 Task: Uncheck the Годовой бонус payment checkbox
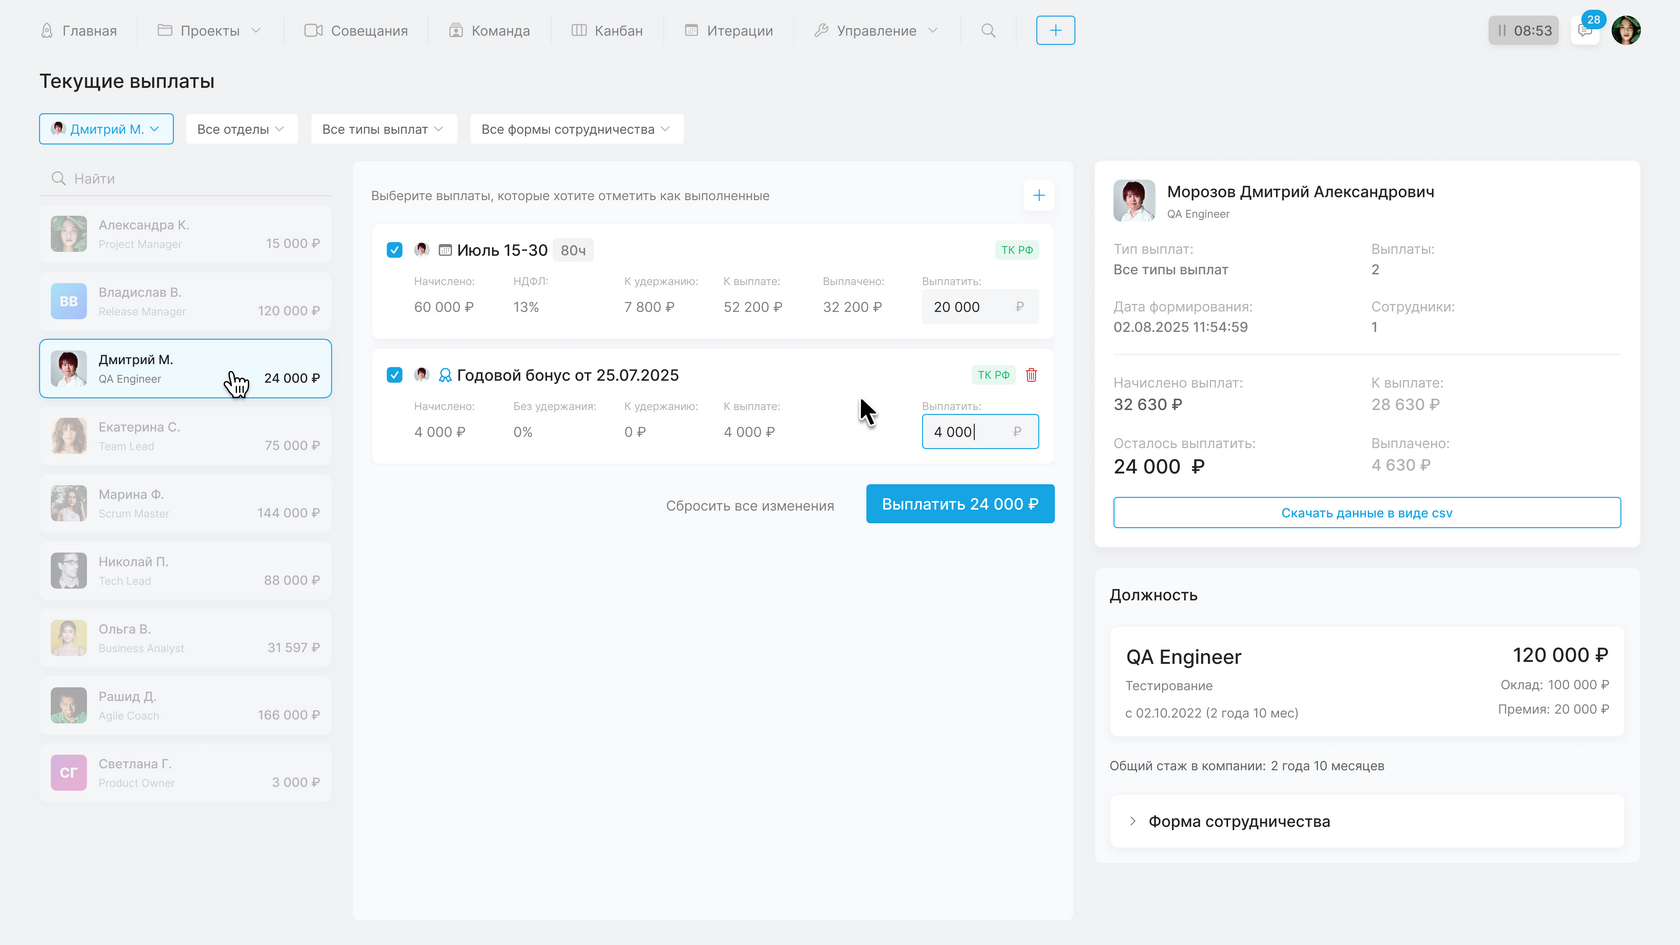(x=395, y=375)
